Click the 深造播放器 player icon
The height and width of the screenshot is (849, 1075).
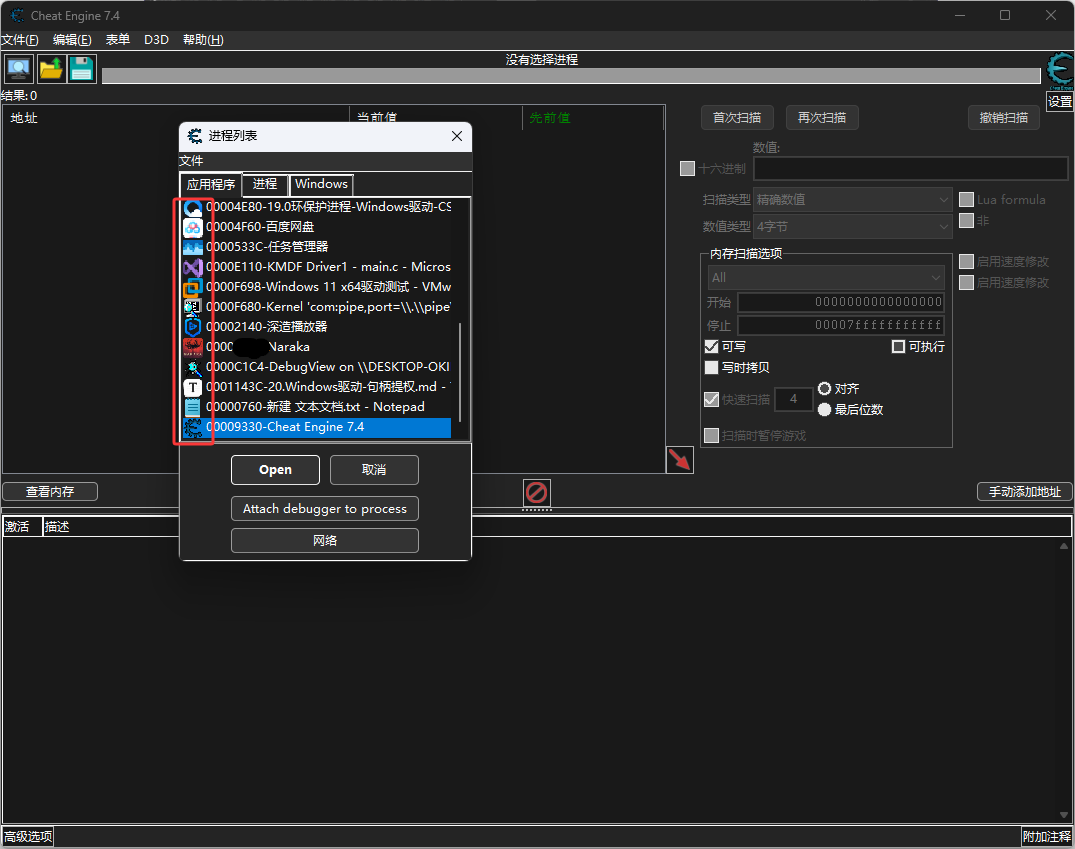(193, 326)
